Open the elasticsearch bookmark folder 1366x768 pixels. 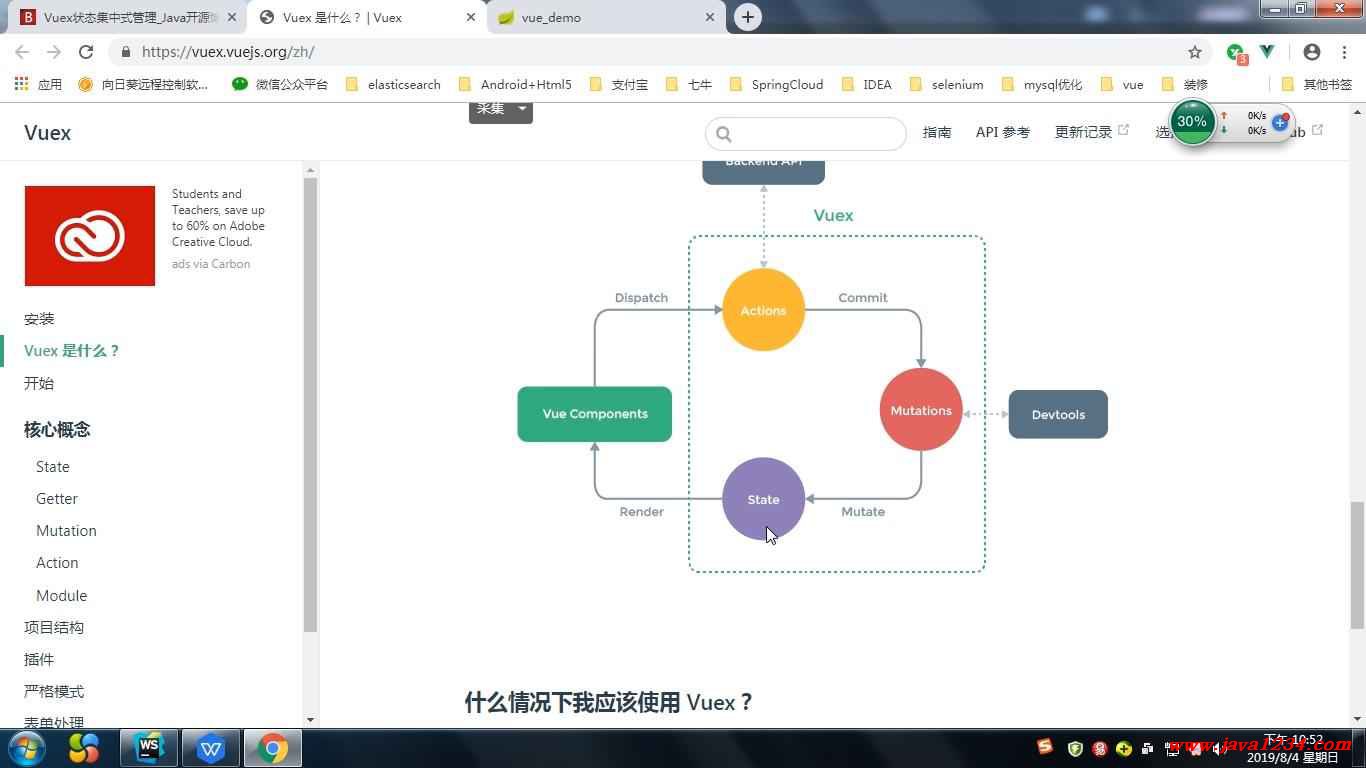(393, 84)
